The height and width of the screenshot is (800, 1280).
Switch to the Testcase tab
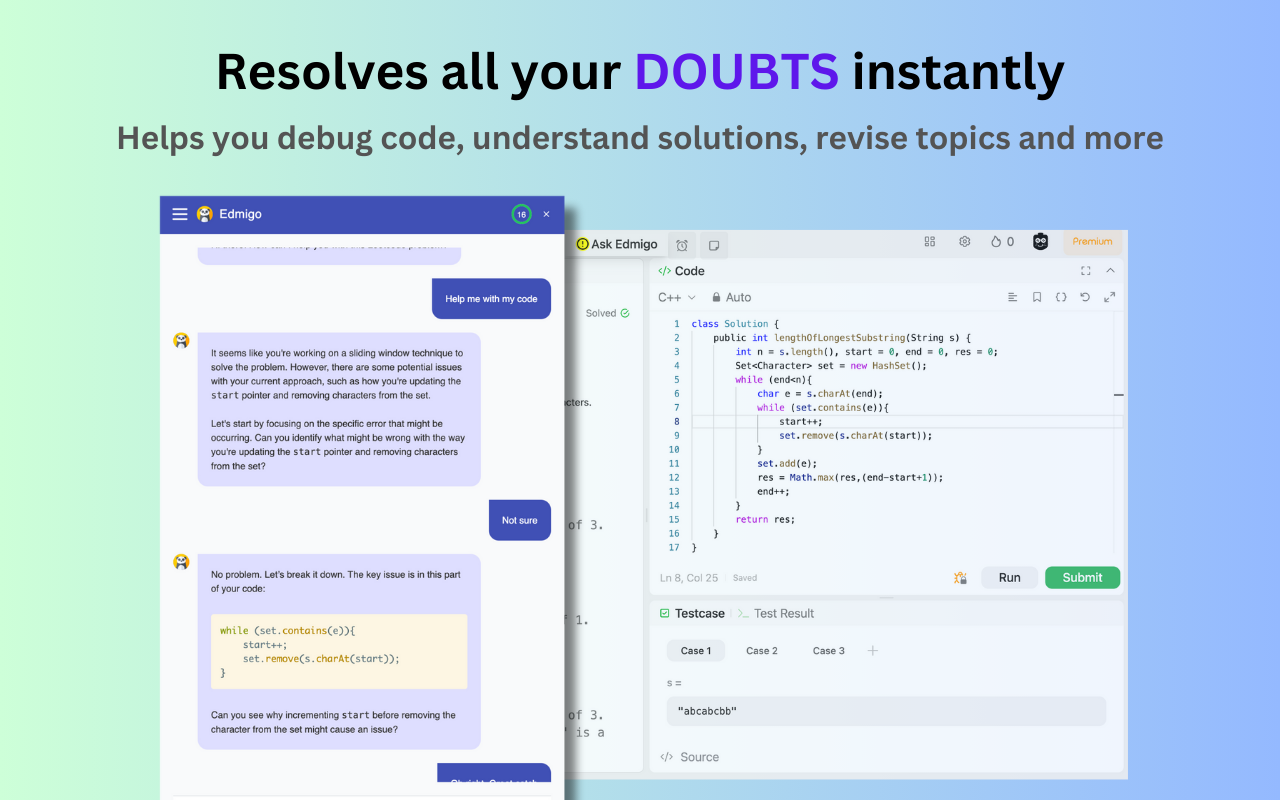(691, 613)
